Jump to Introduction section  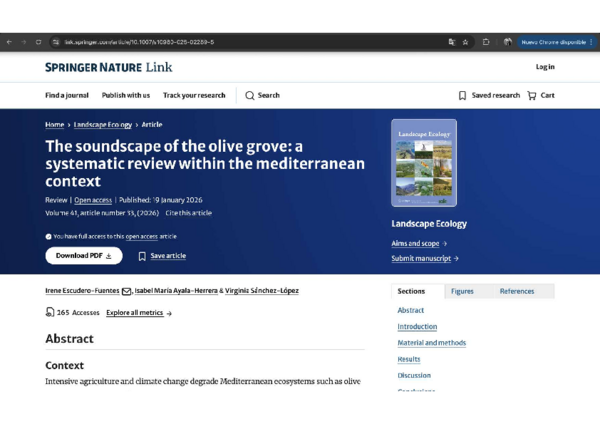click(x=417, y=326)
